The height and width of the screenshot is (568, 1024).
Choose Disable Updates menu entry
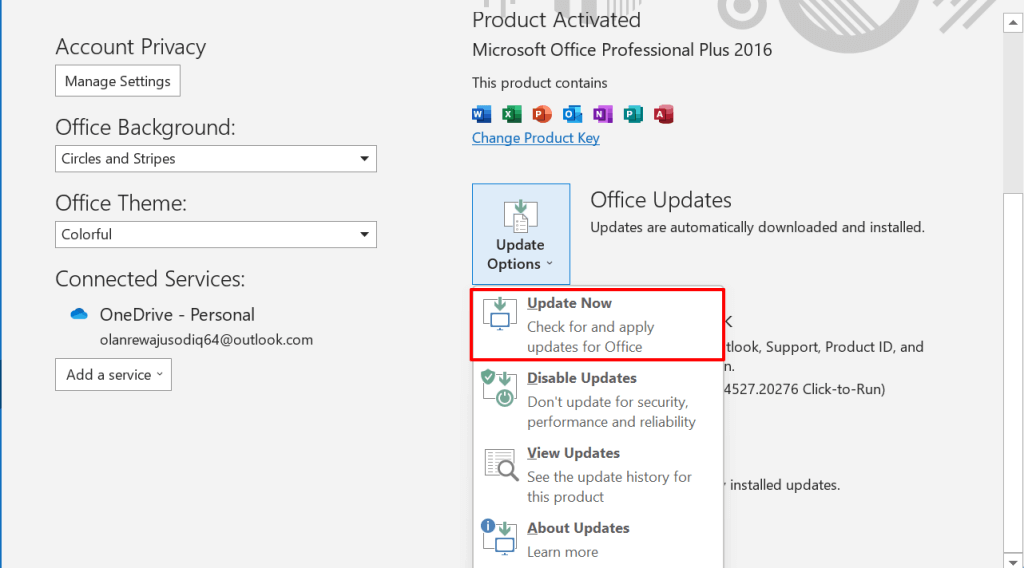pos(597,399)
